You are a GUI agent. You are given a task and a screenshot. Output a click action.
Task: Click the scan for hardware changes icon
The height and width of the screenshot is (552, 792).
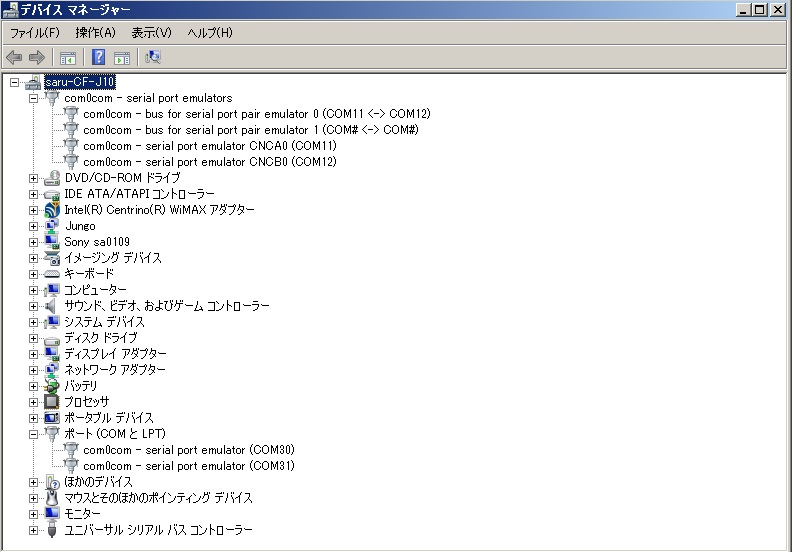[x=153, y=57]
